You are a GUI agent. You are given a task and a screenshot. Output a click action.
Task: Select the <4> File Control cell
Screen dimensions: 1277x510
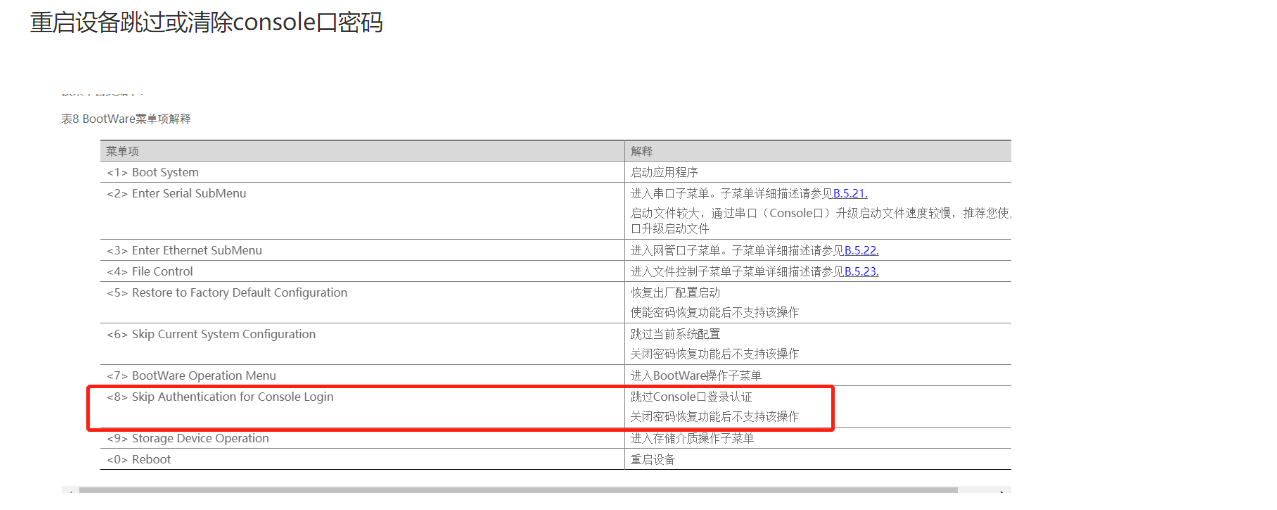(x=362, y=271)
